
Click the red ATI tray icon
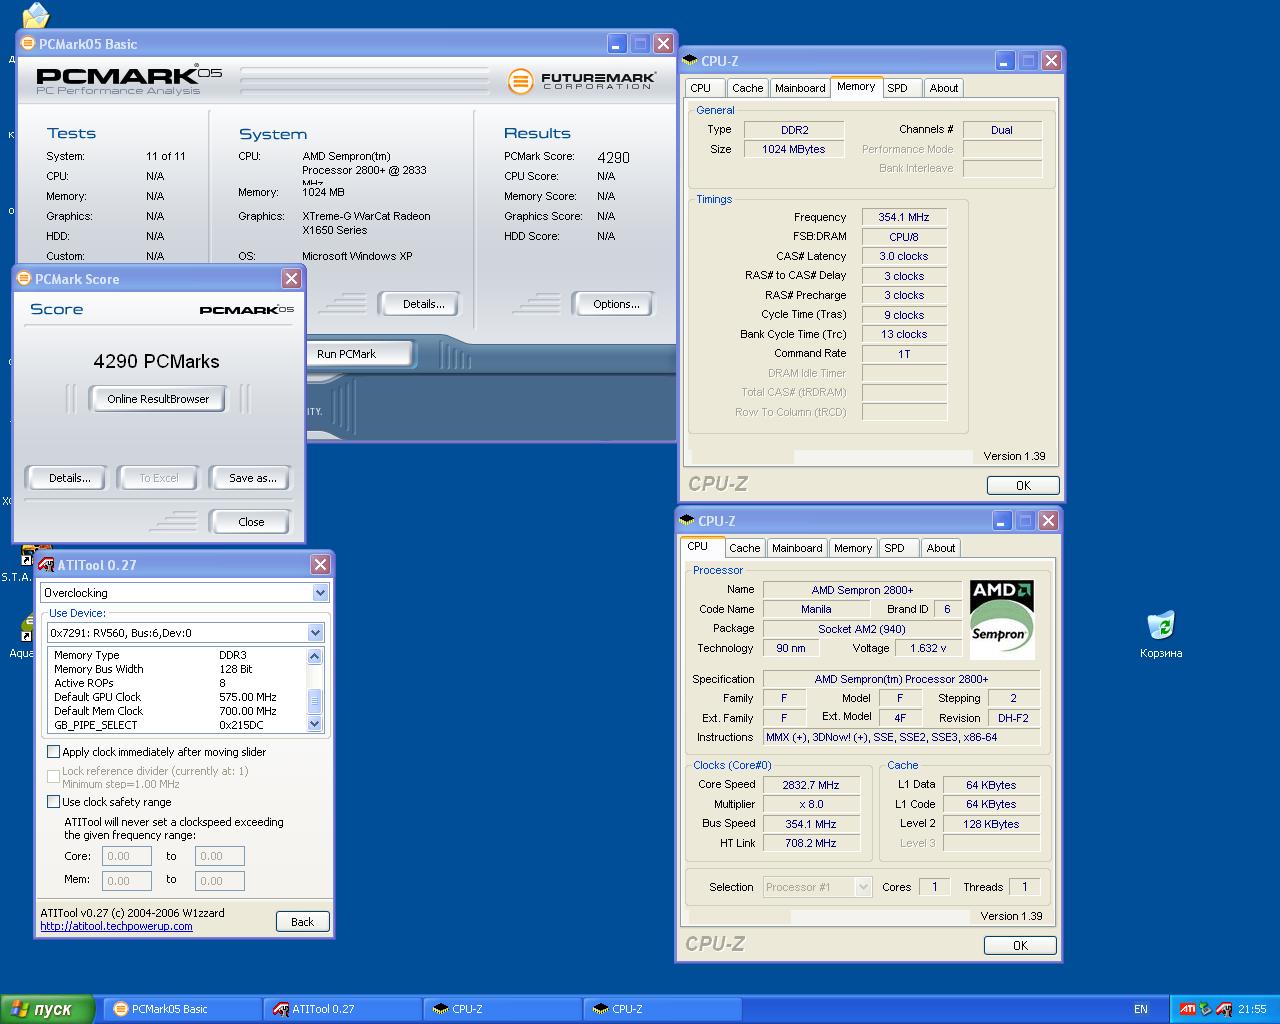point(1188,1009)
